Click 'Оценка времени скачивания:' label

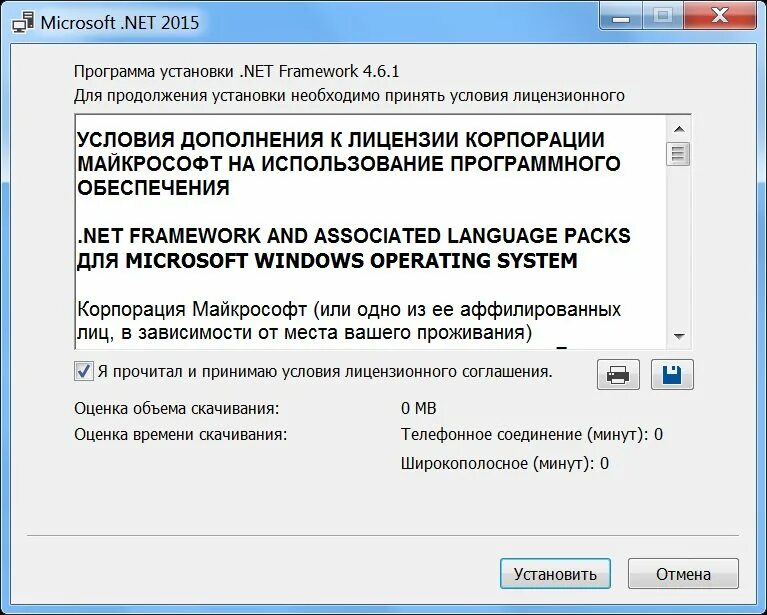click(x=180, y=434)
